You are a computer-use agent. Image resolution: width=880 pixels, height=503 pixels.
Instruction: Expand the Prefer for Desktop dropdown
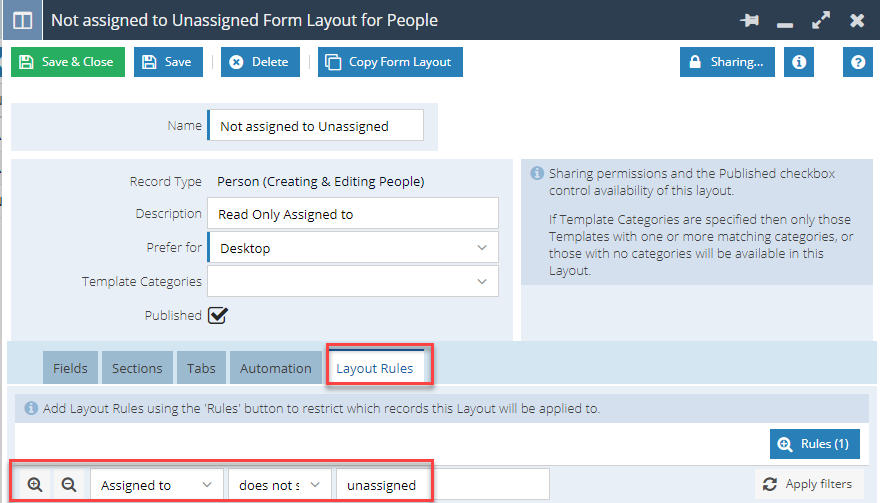pos(353,248)
